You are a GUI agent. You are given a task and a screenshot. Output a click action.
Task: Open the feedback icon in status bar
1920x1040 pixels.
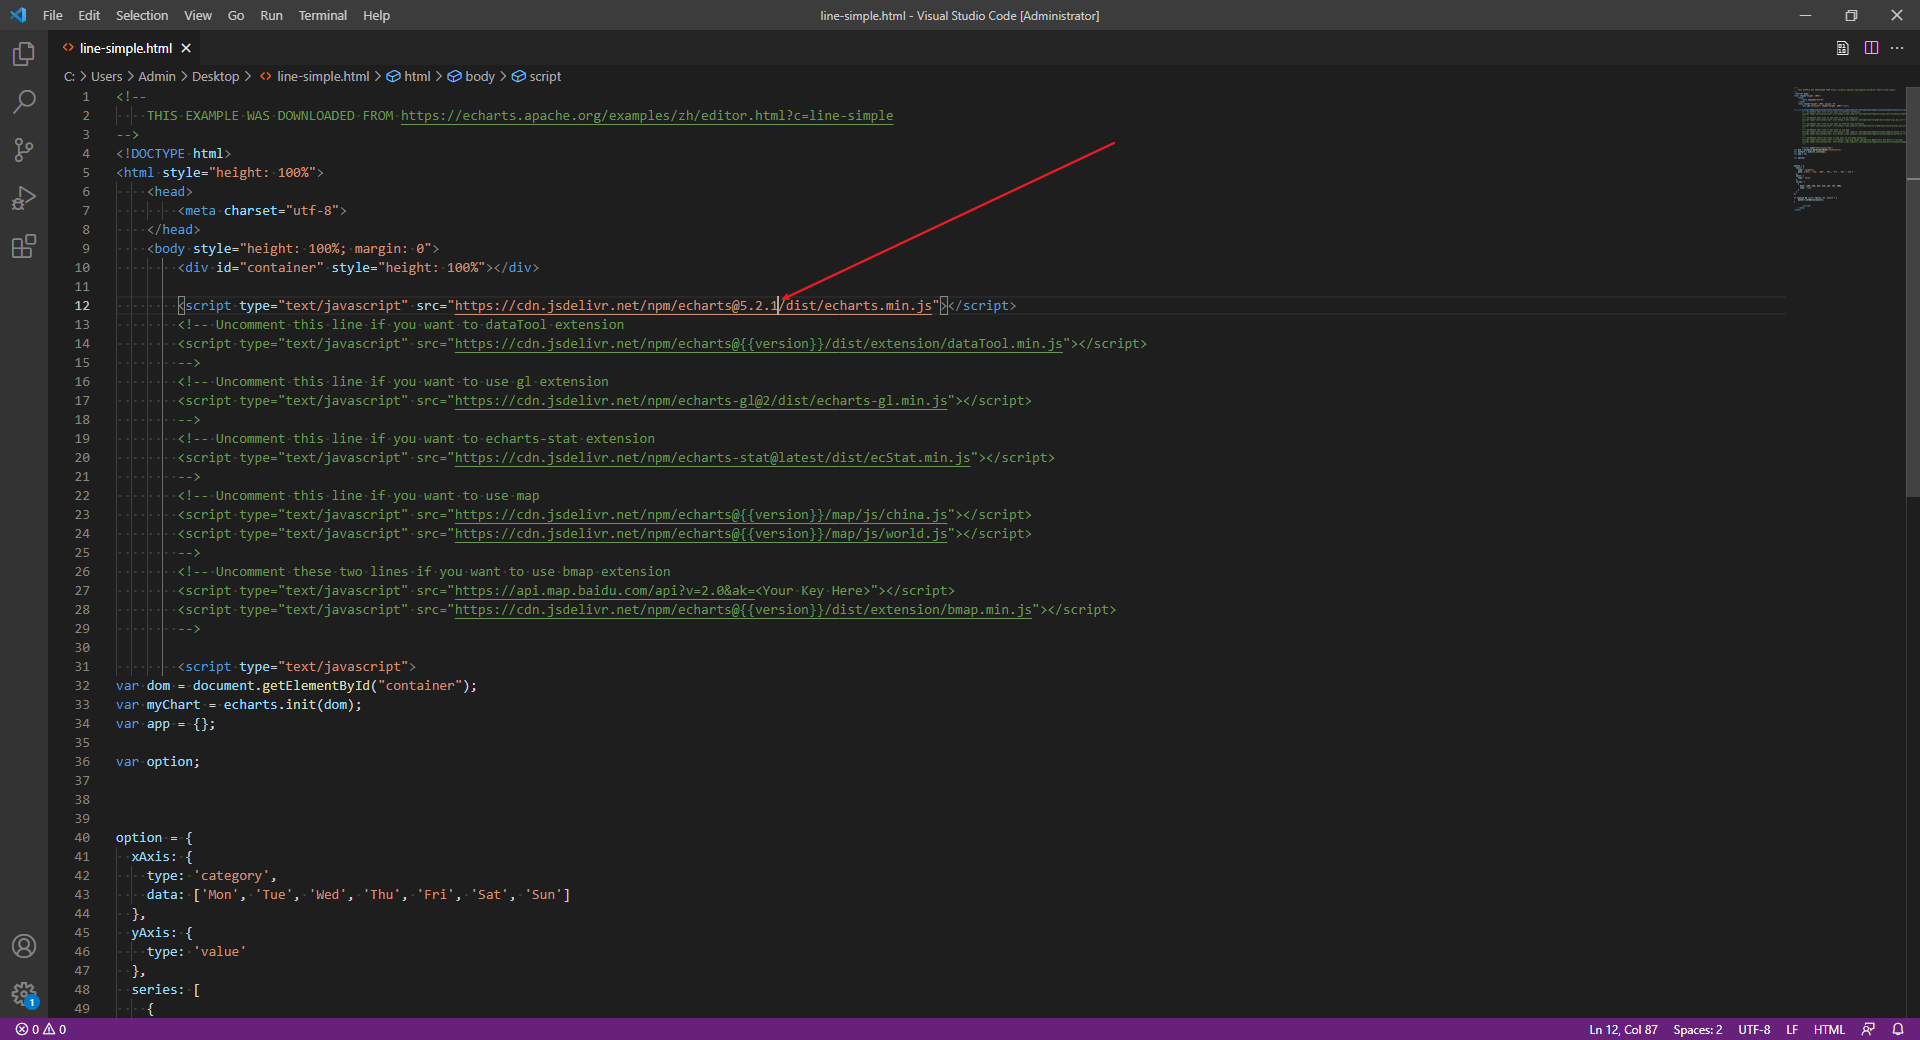(x=1868, y=1029)
